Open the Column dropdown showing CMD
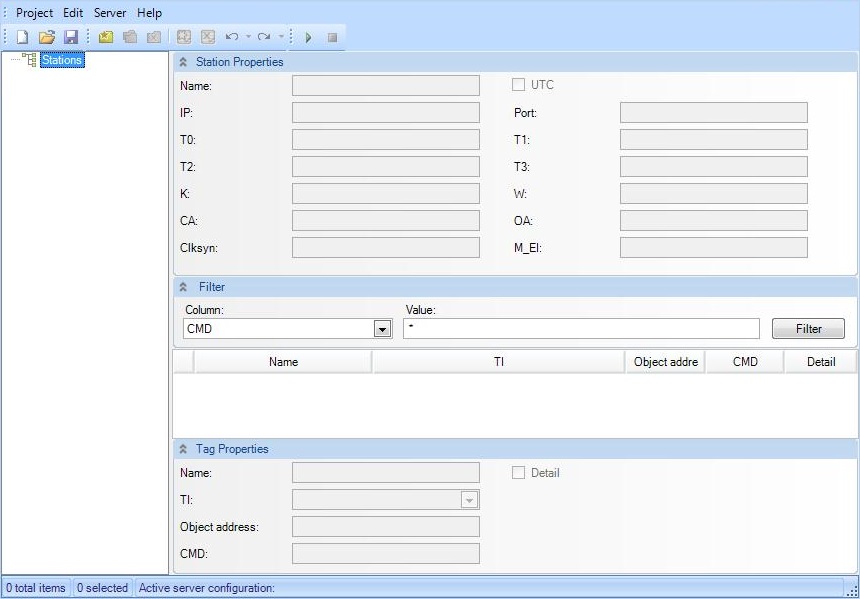Screen dimensions: 860x599 coord(381,329)
